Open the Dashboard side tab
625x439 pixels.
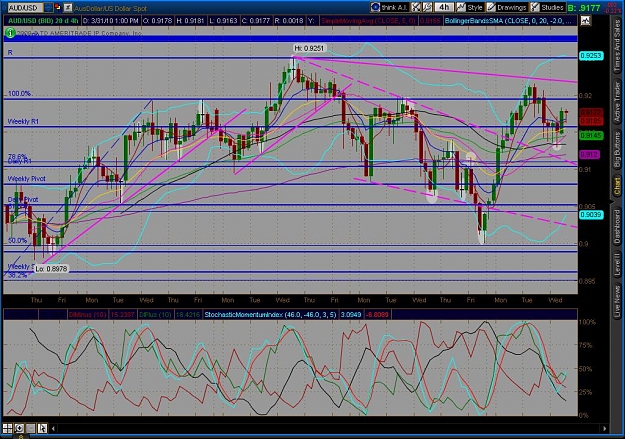click(617, 226)
